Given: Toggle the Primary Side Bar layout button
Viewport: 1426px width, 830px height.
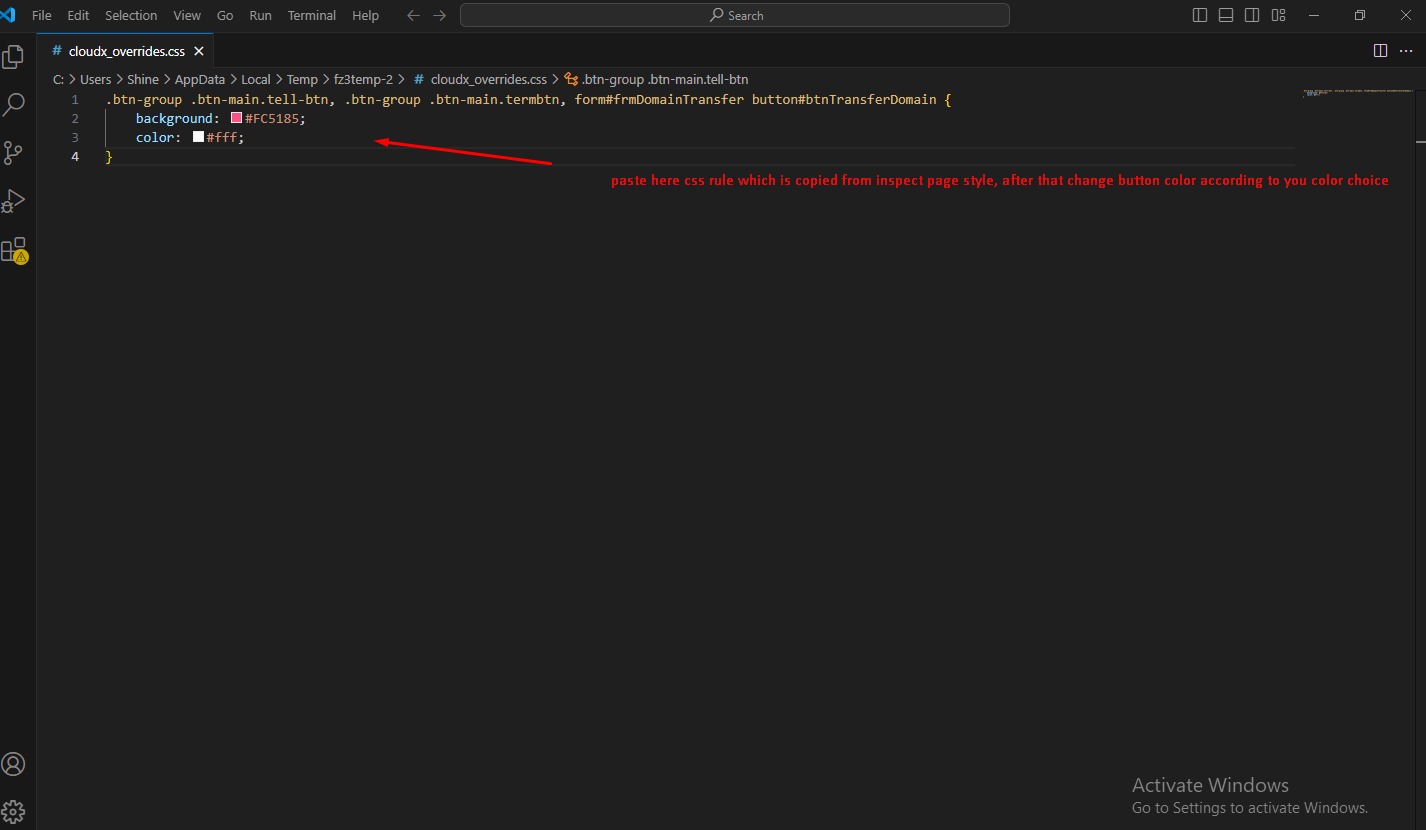Looking at the screenshot, I should point(1200,15).
